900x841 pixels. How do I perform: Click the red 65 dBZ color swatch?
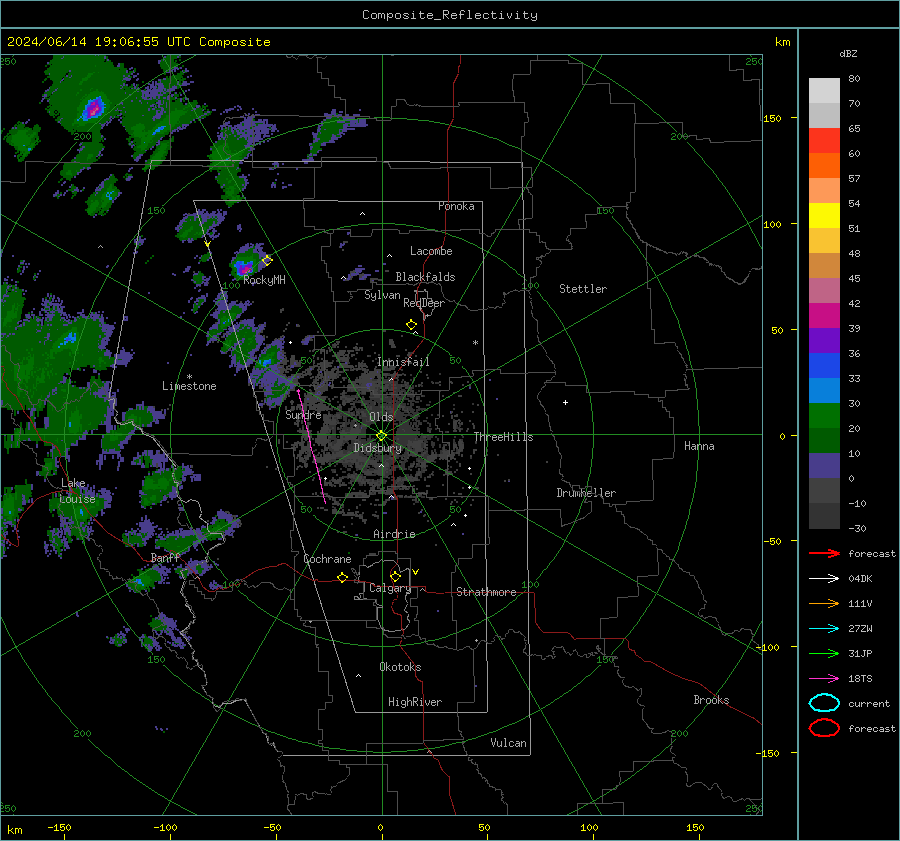(x=824, y=141)
